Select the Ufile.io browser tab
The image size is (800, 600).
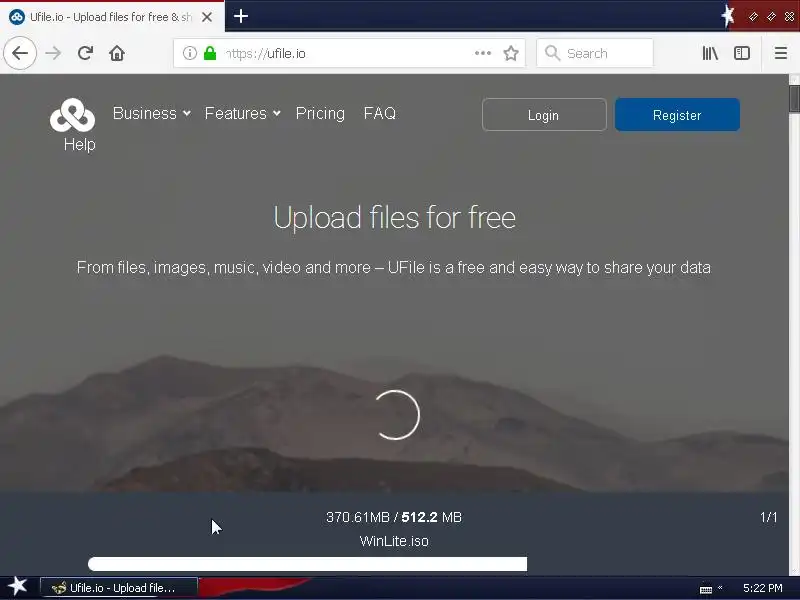point(112,17)
